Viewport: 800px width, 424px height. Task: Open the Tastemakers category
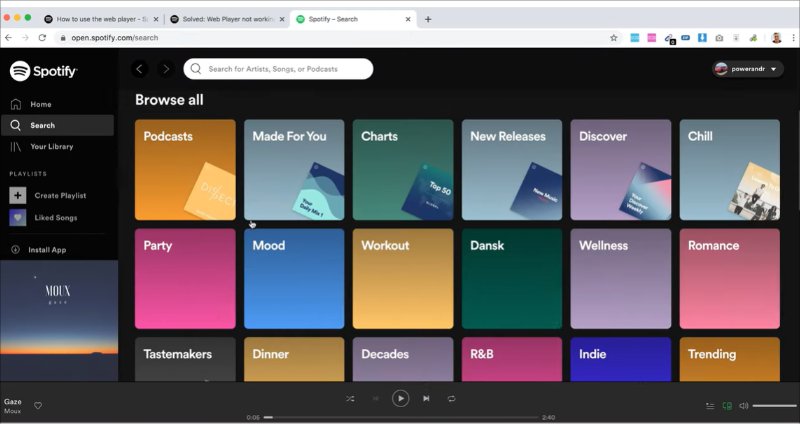pos(185,359)
